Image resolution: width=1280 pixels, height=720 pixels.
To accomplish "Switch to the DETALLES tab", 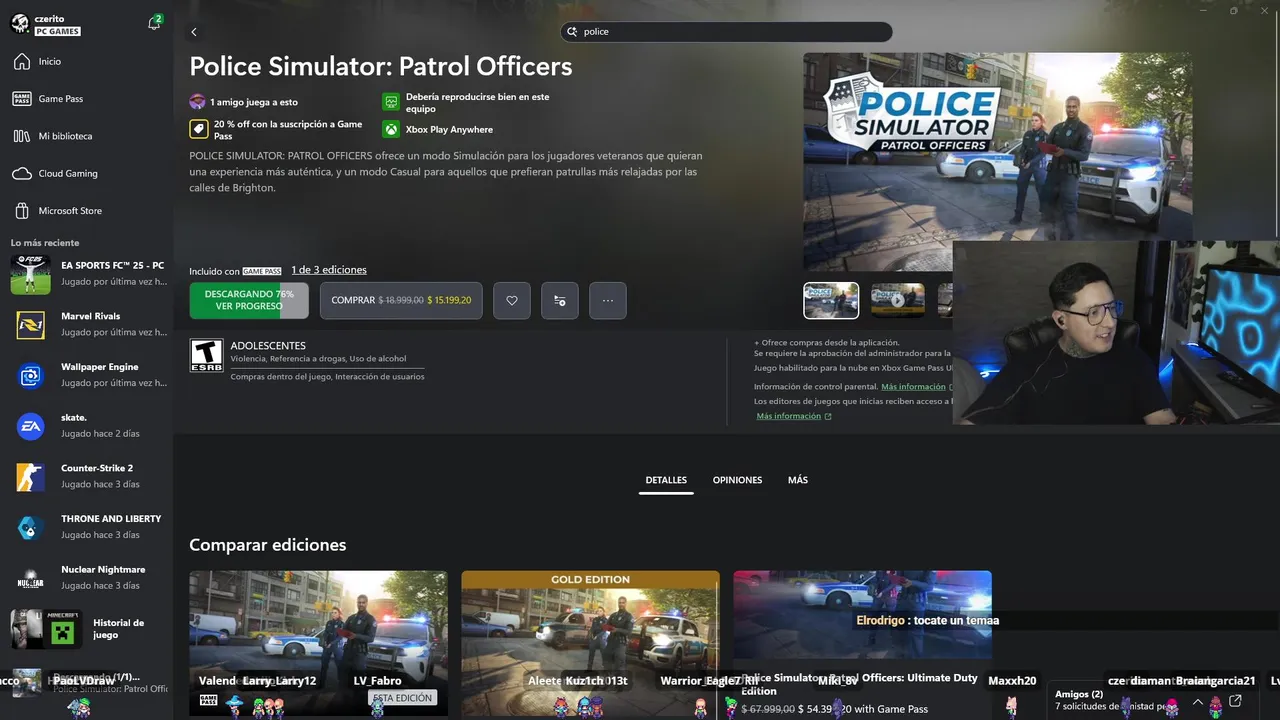I will pyautogui.click(x=666, y=480).
